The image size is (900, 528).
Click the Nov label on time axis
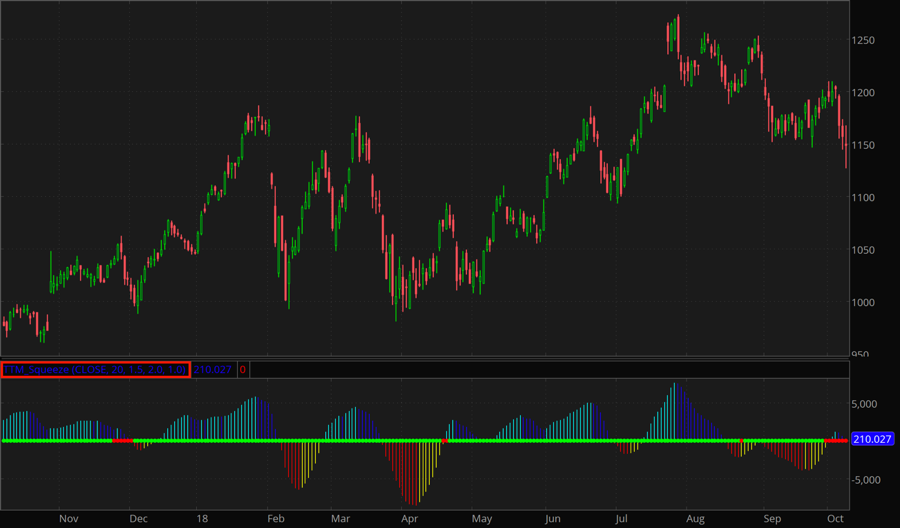[68, 519]
